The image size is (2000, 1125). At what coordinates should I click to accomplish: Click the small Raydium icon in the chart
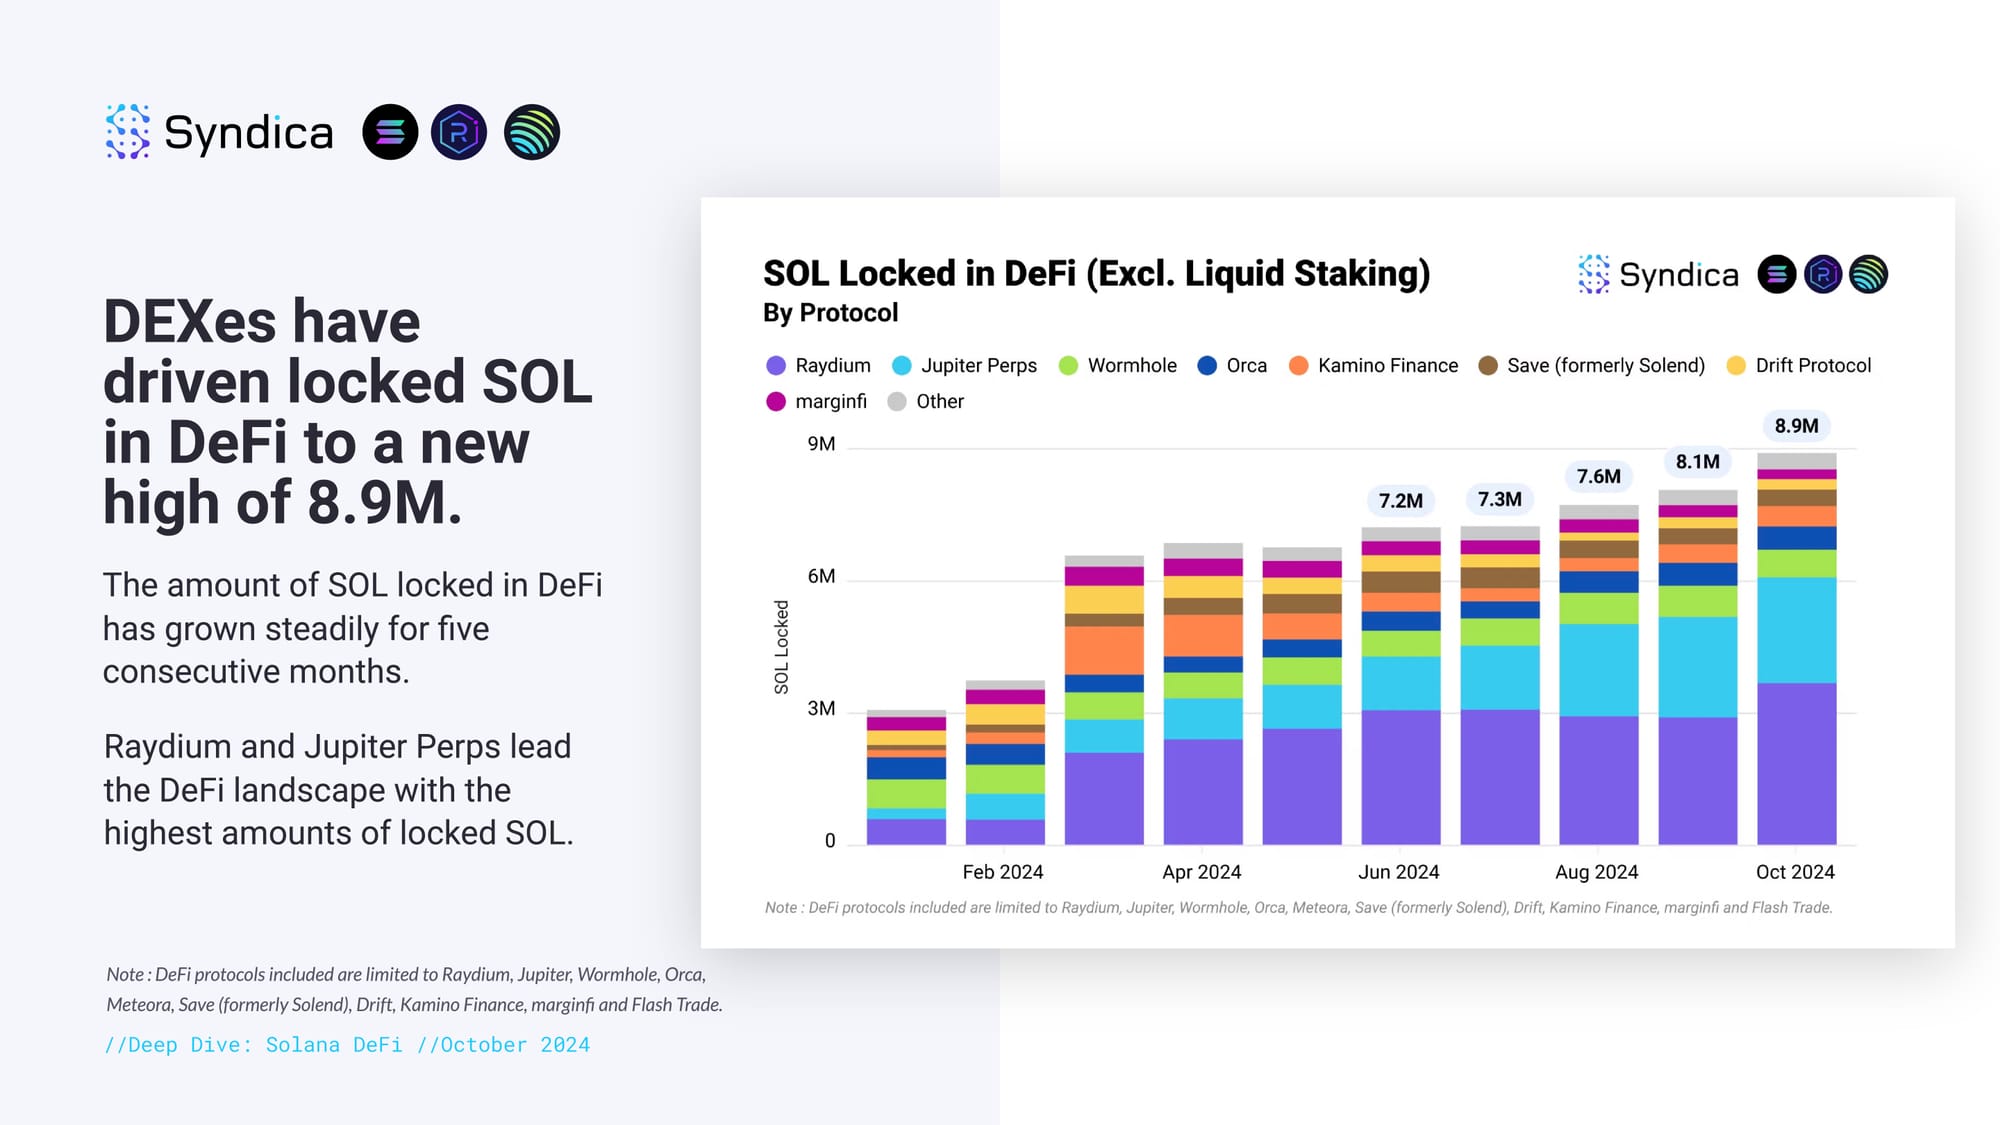(x=1822, y=274)
